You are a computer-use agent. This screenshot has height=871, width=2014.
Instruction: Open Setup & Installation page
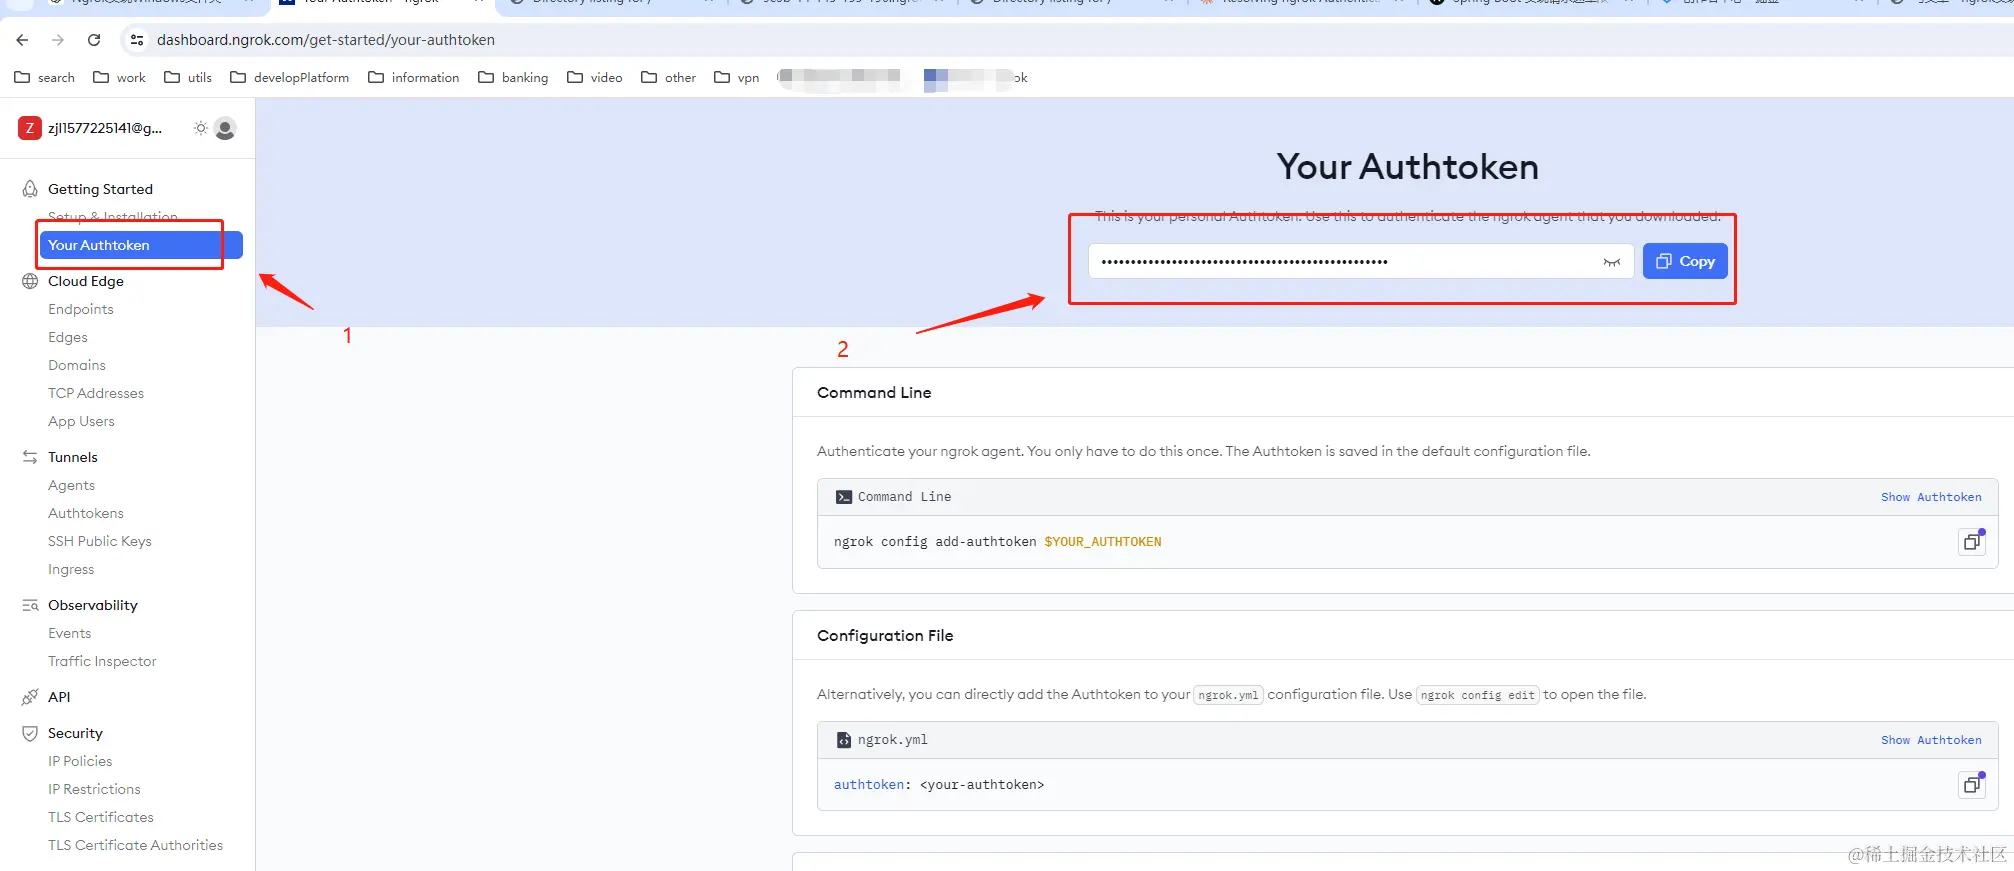(x=113, y=217)
